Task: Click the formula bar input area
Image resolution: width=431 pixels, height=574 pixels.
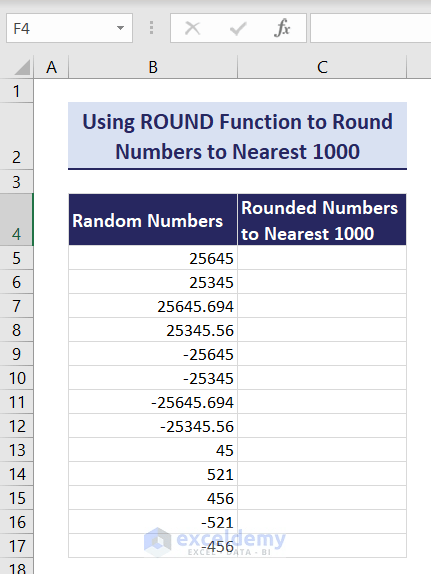Action: (x=371, y=28)
